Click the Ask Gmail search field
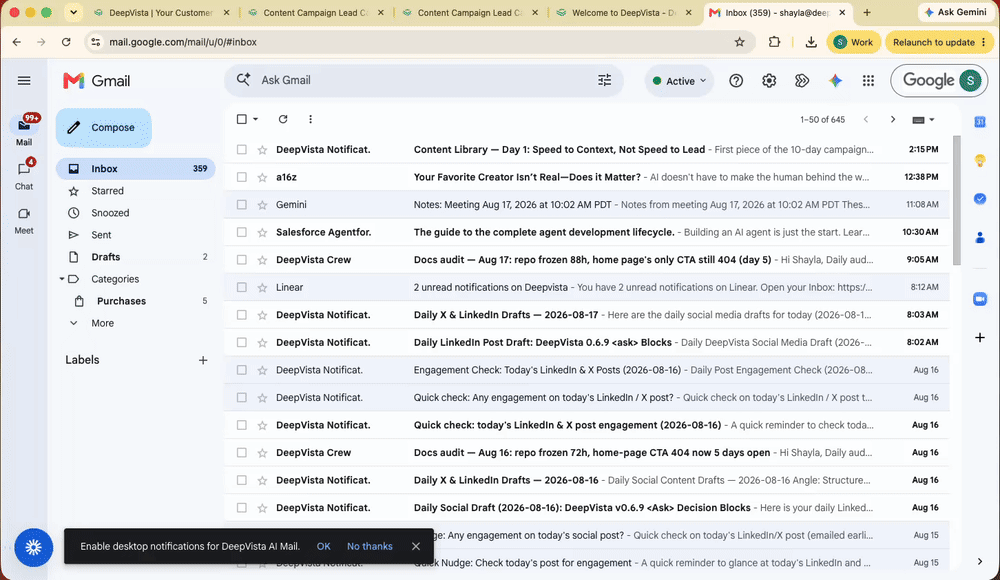1000x580 pixels. [421, 80]
